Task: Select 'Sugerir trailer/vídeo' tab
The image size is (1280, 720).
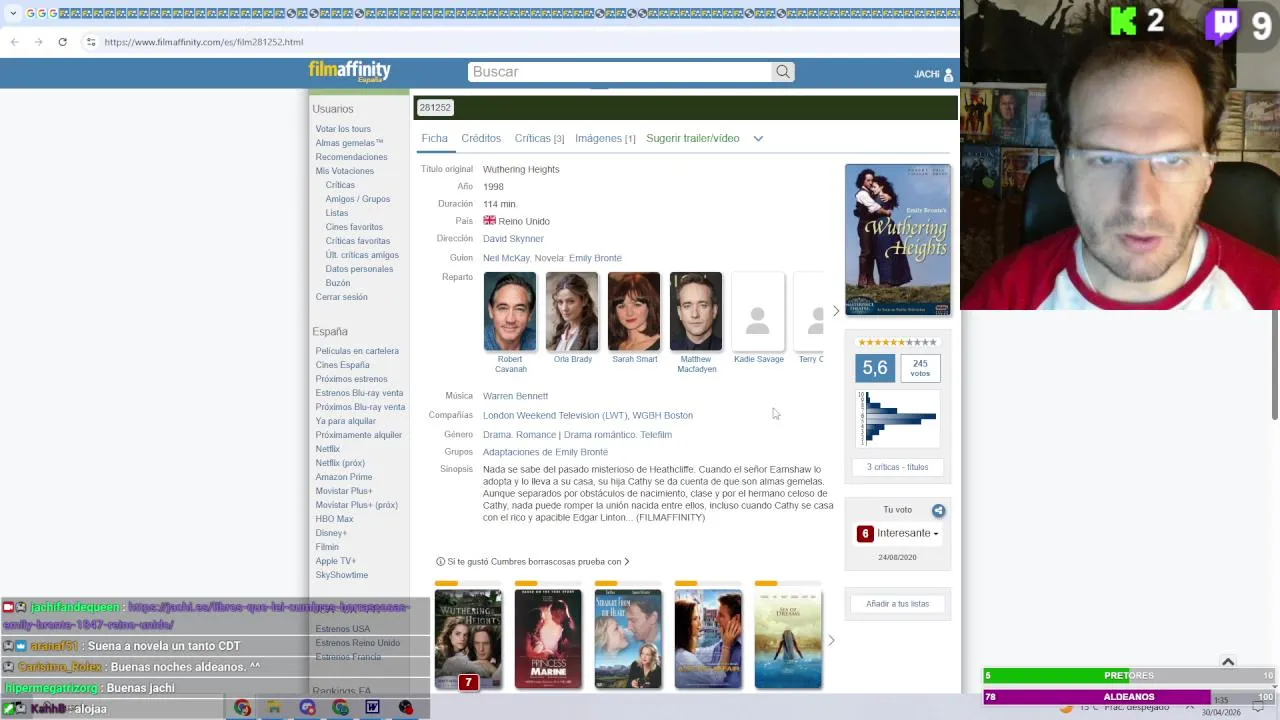Action: [x=692, y=138]
